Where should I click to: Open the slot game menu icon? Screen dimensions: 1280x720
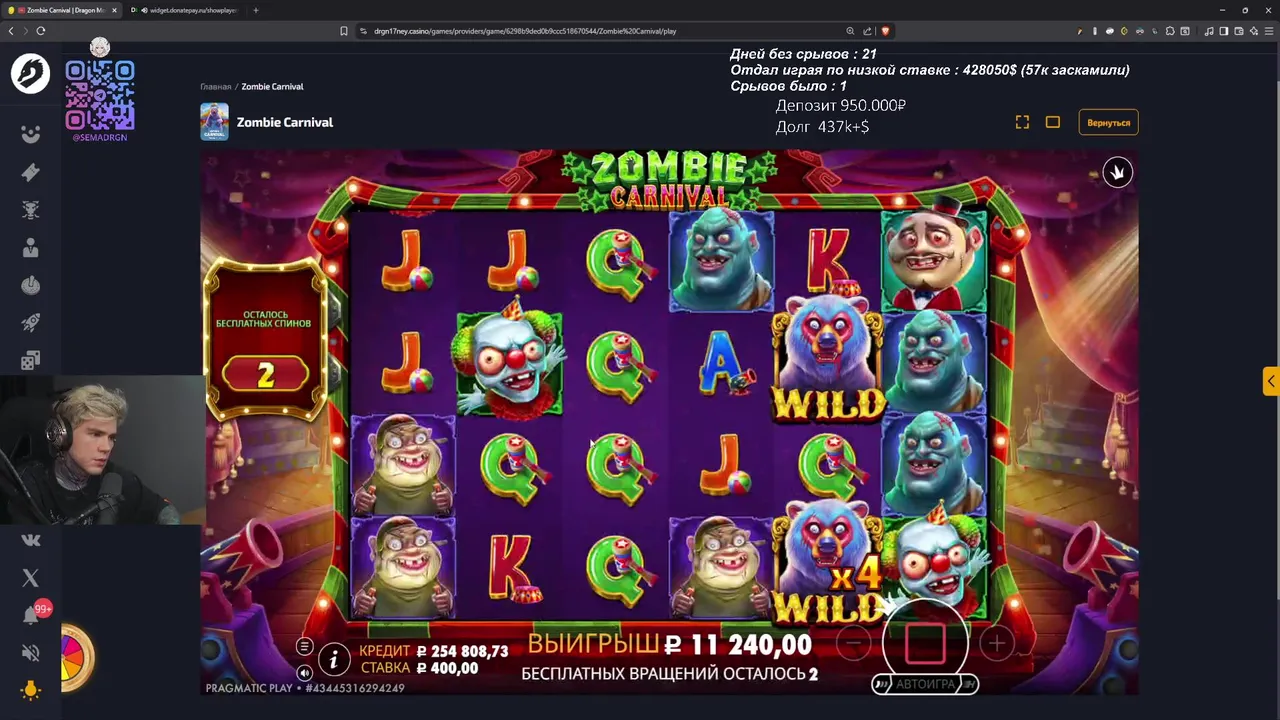tap(305, 646)
